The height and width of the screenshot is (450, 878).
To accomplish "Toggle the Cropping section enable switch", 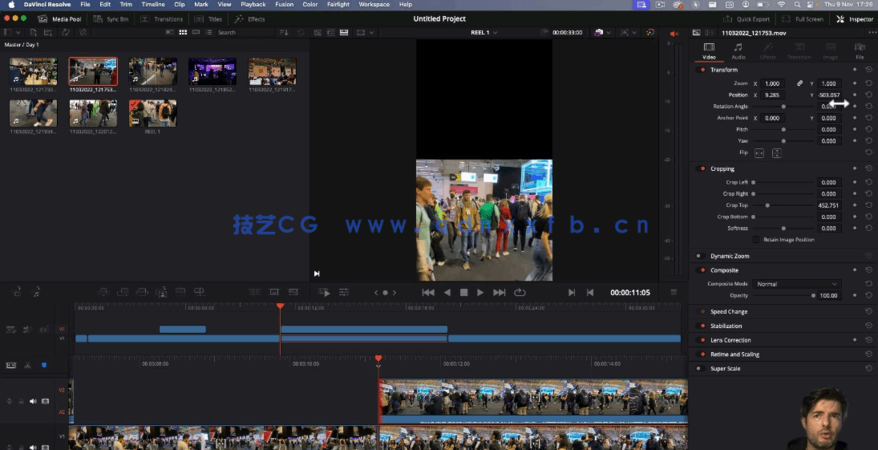I will 702,168.
